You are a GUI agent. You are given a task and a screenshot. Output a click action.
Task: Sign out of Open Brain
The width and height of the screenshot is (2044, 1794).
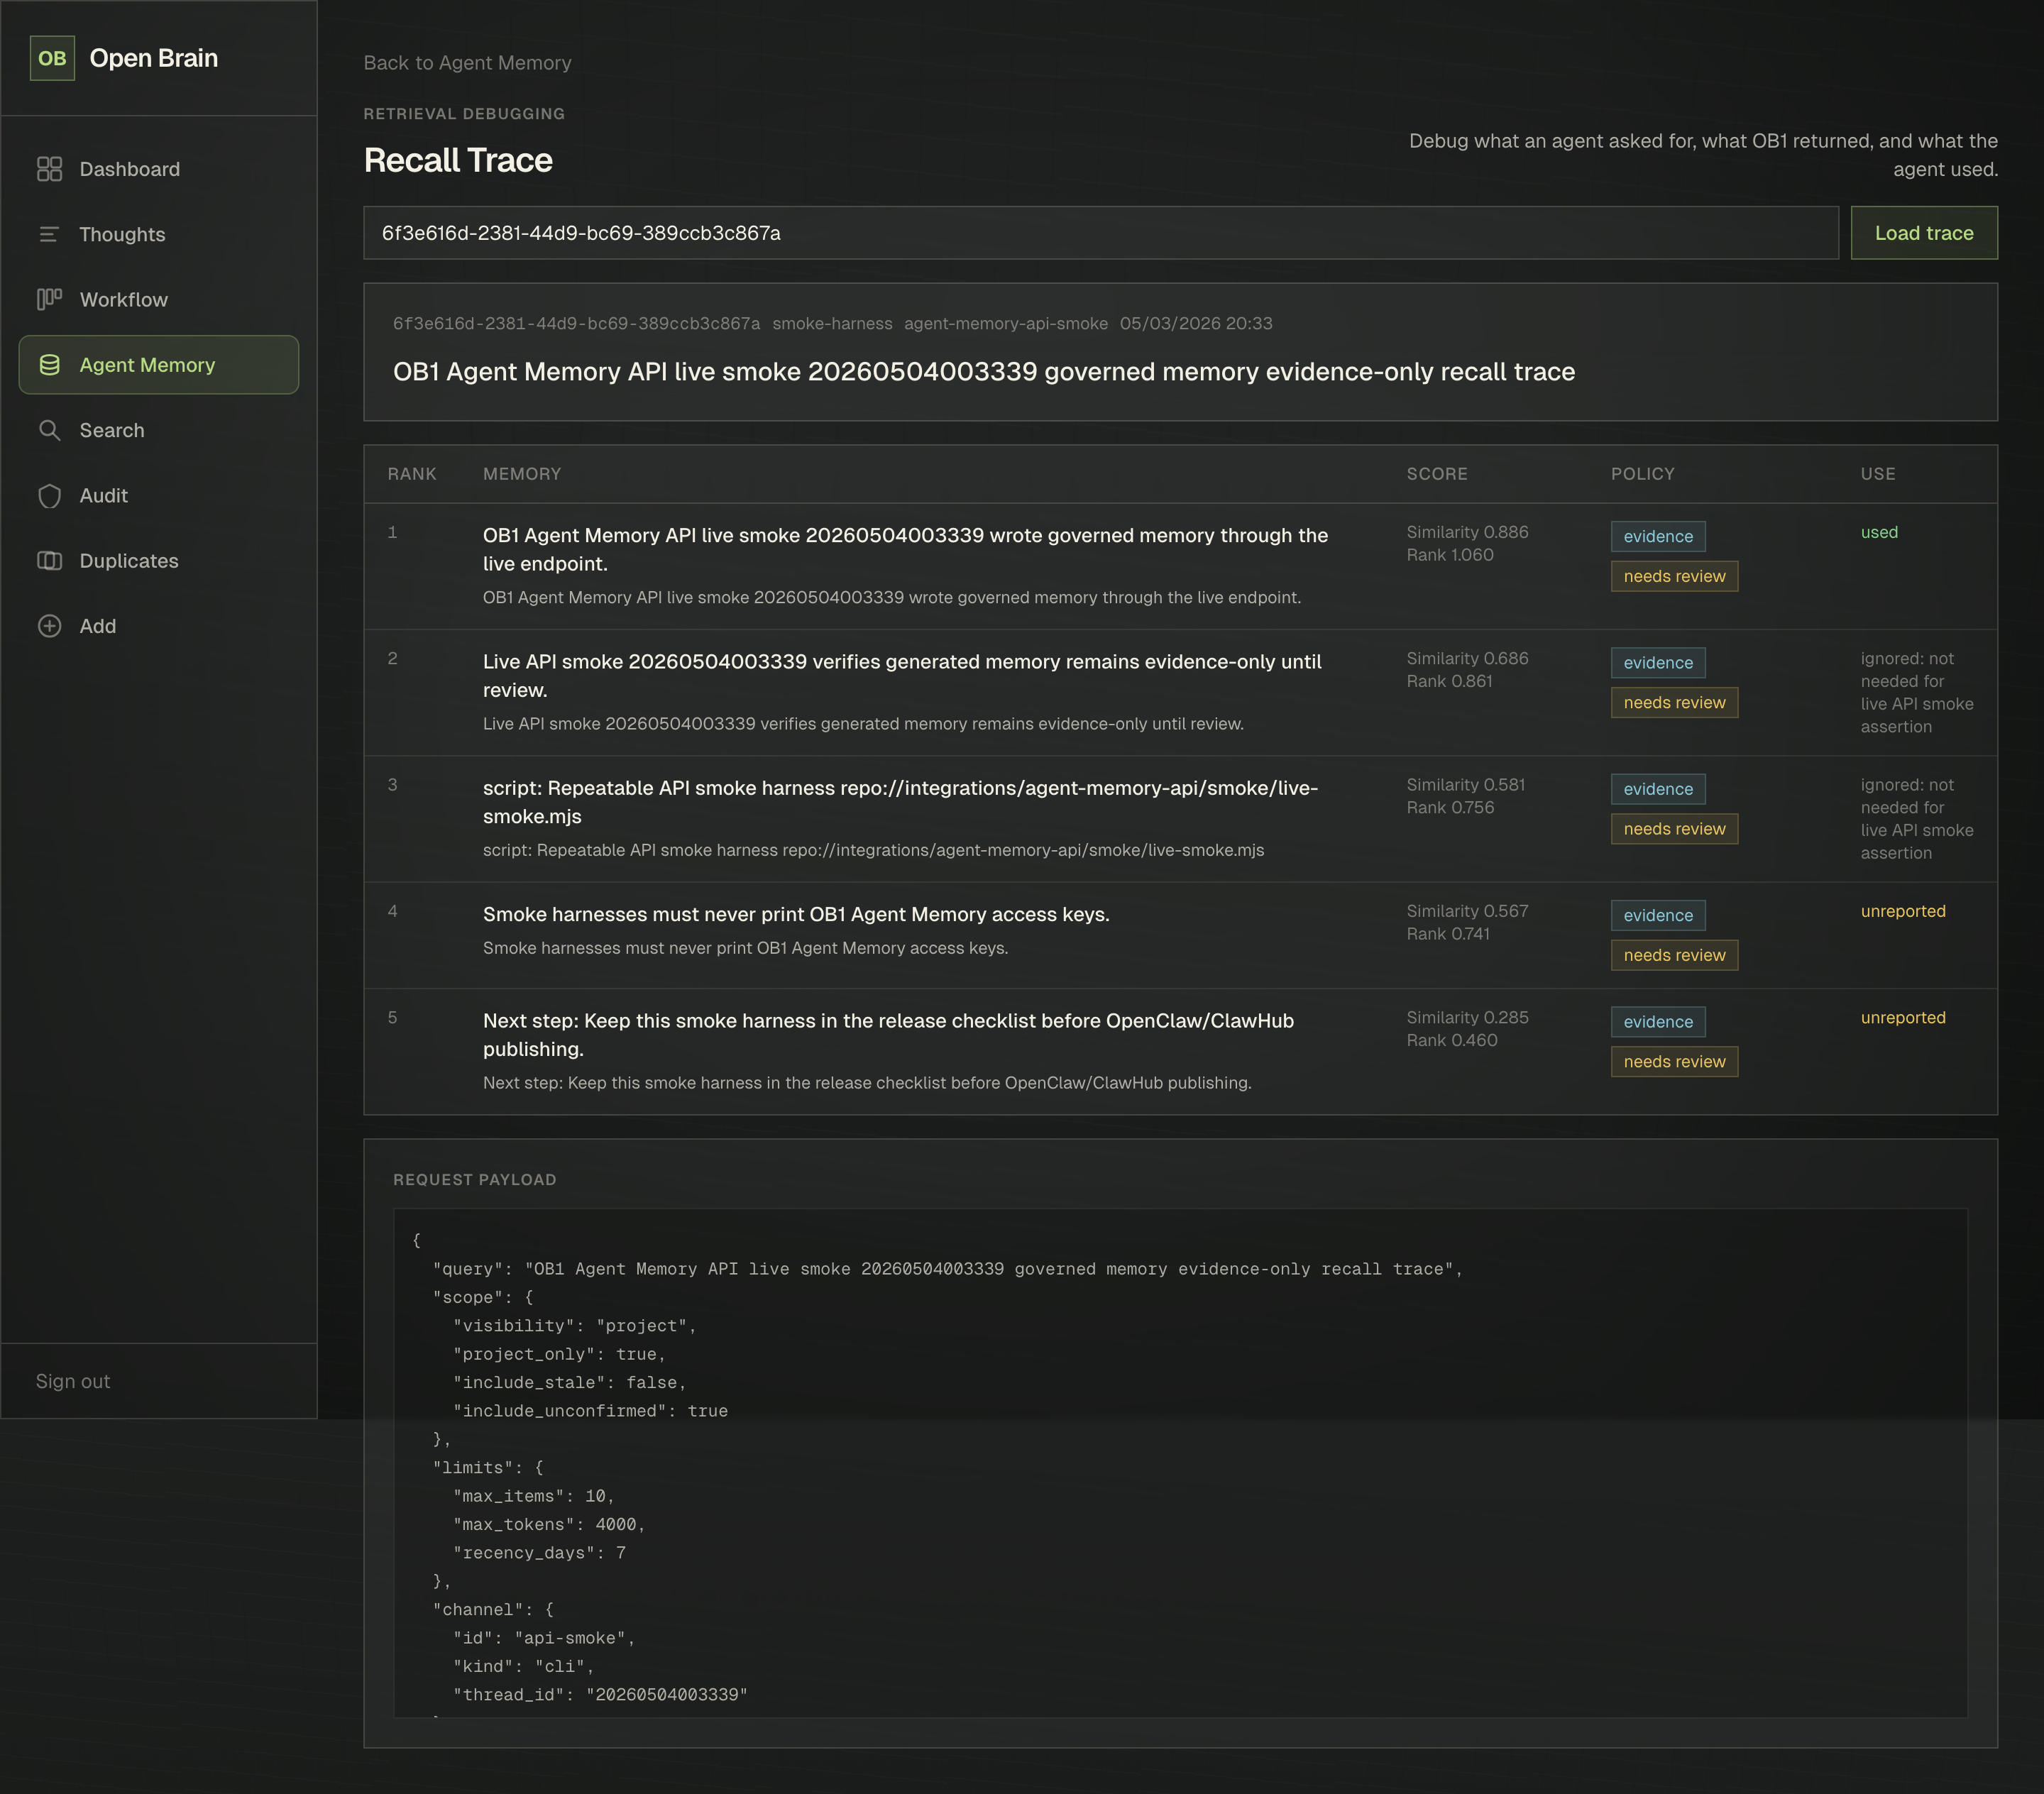[x=73, y=1381]
